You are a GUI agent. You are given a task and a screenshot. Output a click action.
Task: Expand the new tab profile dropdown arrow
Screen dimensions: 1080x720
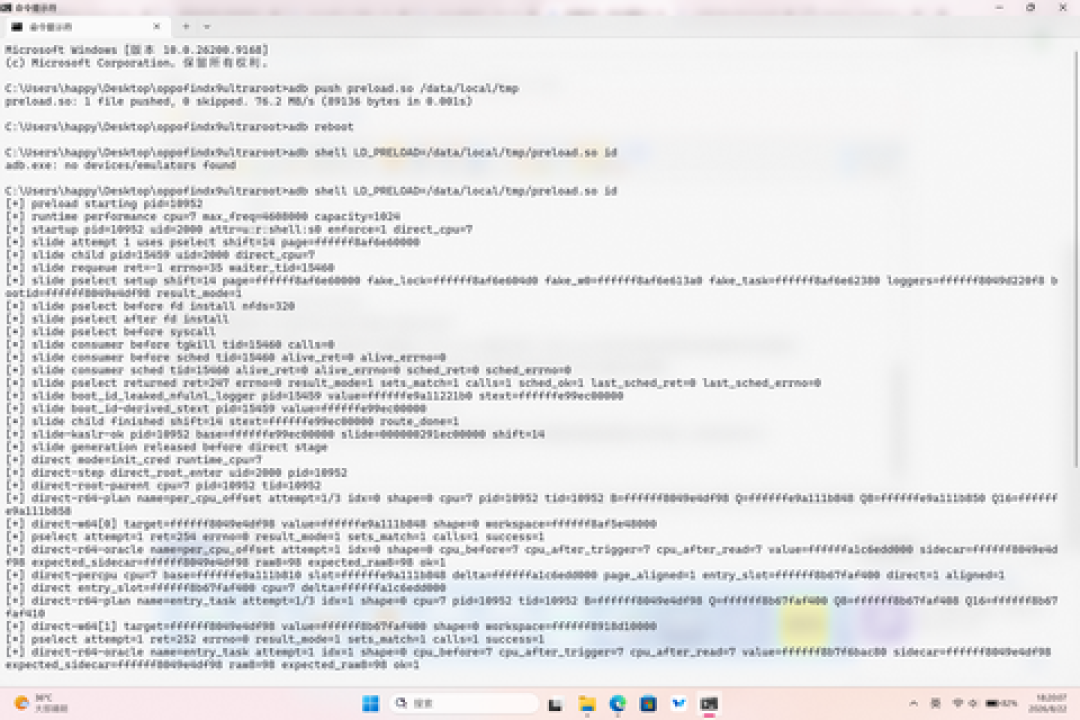point(207,27)
